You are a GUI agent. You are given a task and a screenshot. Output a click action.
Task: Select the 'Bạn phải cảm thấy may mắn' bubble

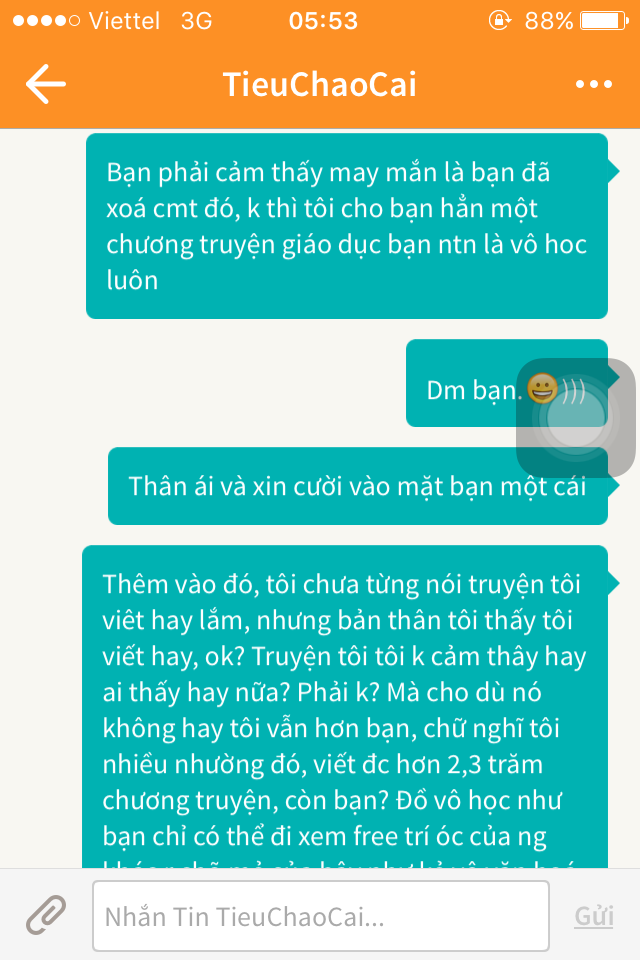[x=347, y=226]
